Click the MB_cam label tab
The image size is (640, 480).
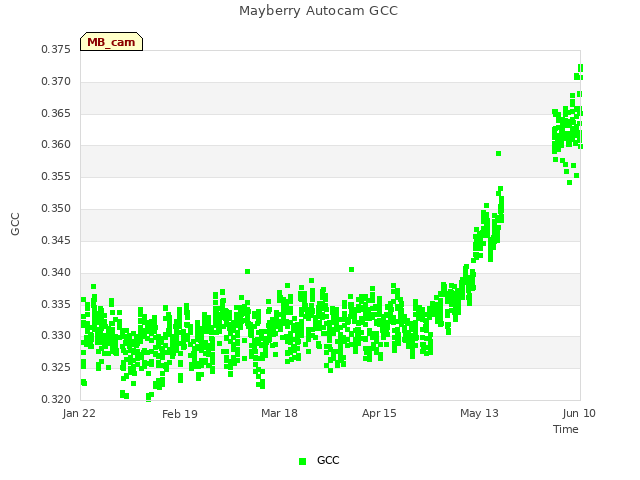coord(111,42)
